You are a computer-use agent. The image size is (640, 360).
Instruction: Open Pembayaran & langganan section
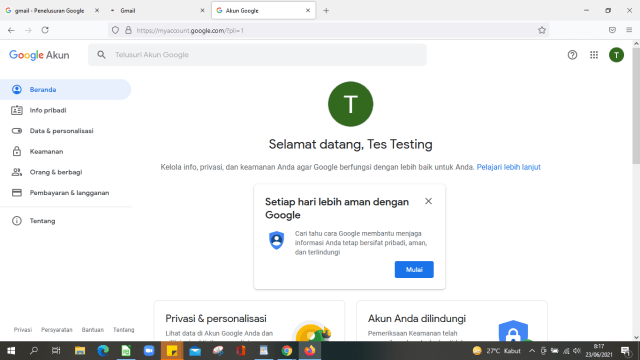point(65,193)
